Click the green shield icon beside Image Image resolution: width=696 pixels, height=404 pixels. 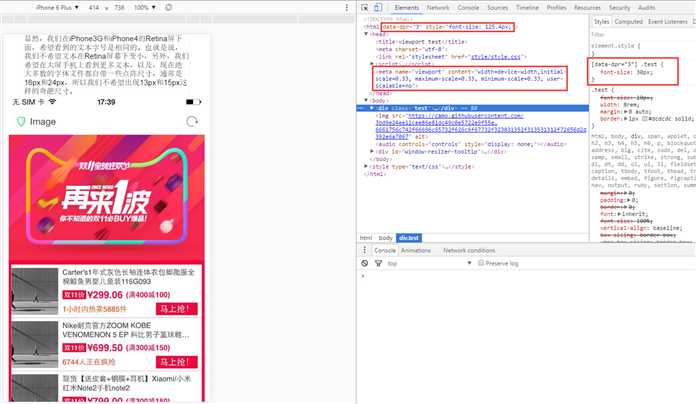click(20, 121)
